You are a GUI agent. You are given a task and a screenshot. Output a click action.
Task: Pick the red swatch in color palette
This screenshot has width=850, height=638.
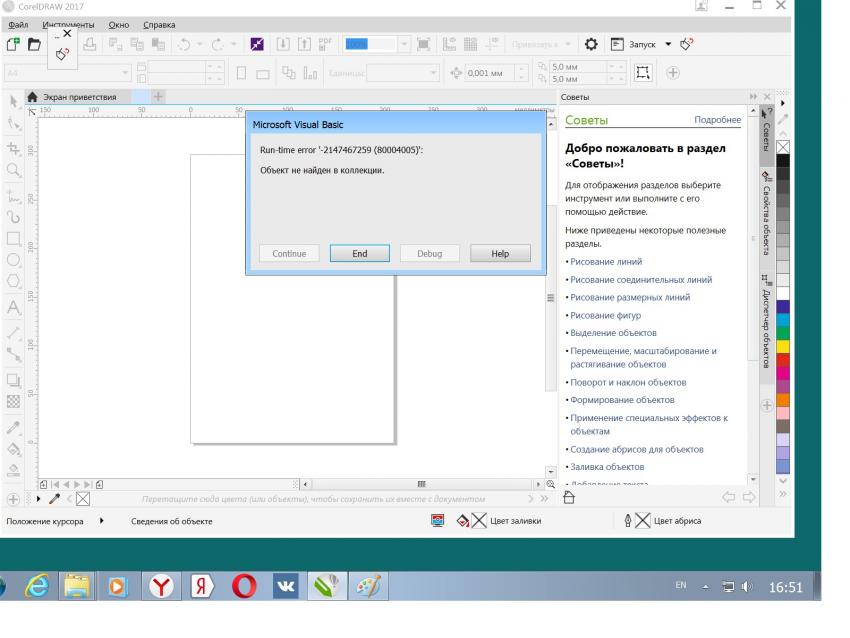click(x=782, y=359)
